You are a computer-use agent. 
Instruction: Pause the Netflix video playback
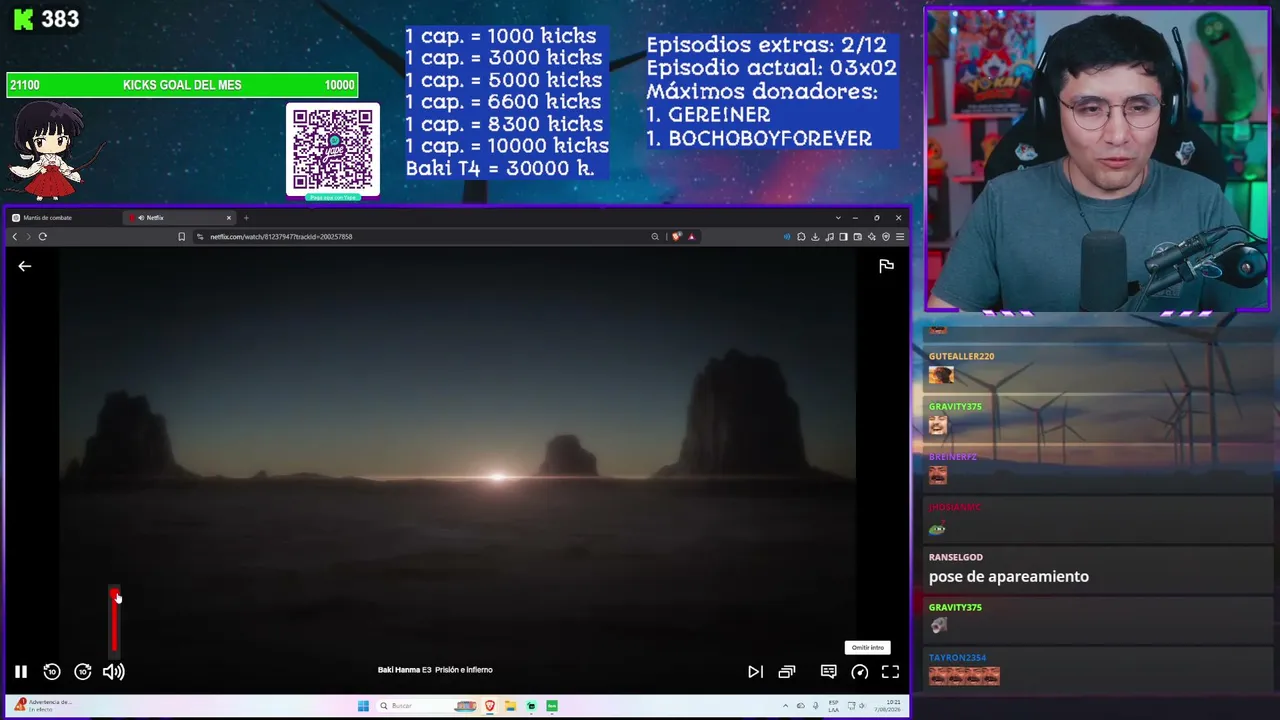coord(20,672)
